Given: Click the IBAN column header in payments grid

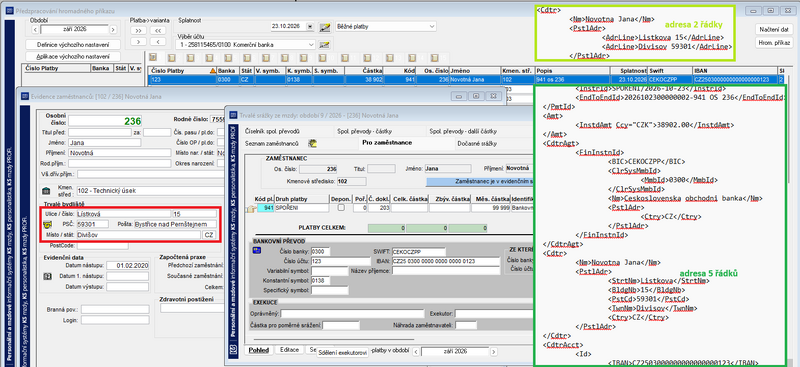Looking at the screenshot, I should (x=735, y=71).
